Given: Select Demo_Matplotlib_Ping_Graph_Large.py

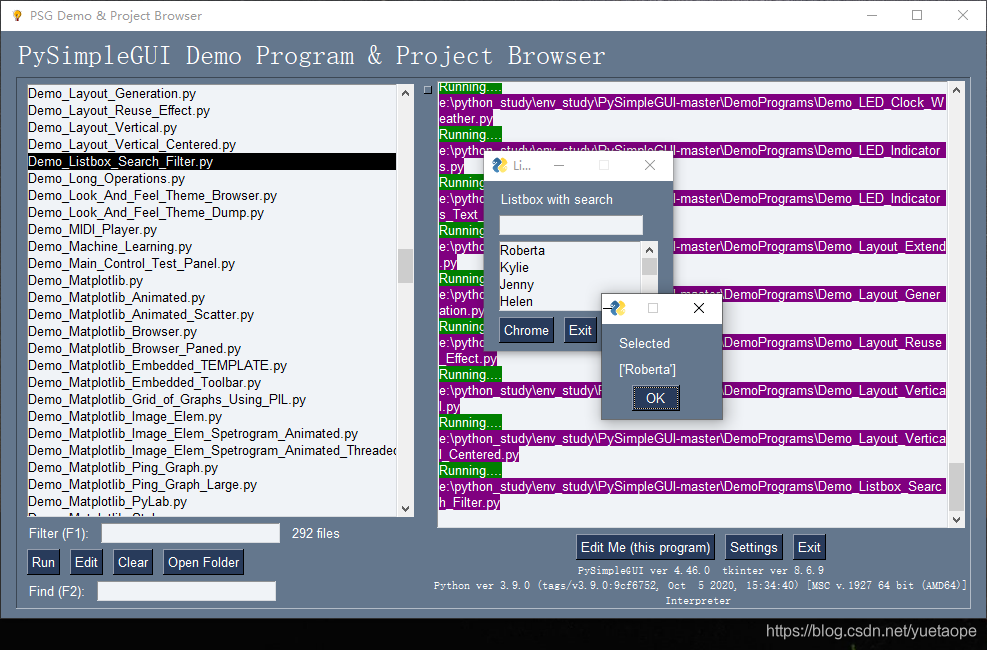Looking at the screenshot, I should [212, 485].
